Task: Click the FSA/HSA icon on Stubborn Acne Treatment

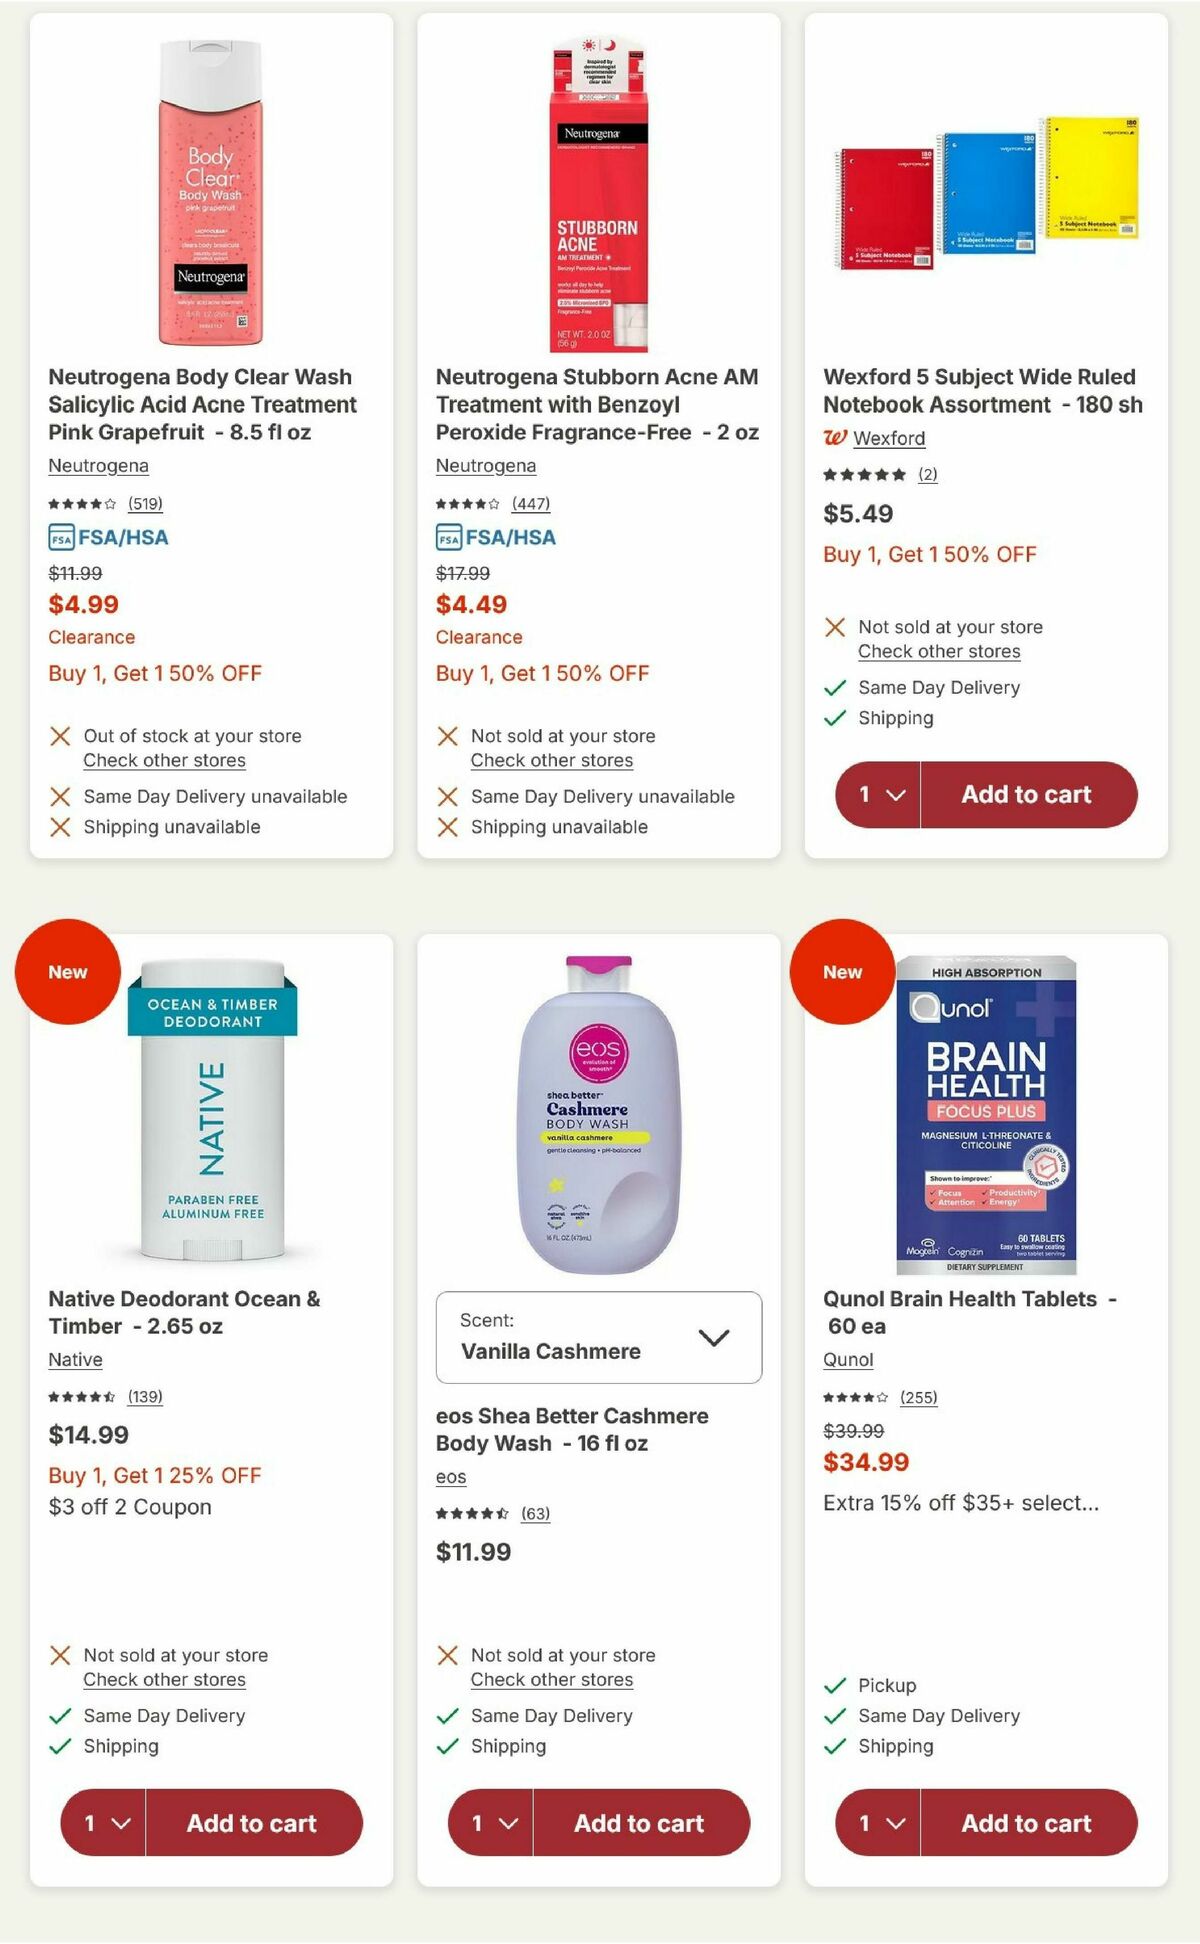Action: [447, 537]
